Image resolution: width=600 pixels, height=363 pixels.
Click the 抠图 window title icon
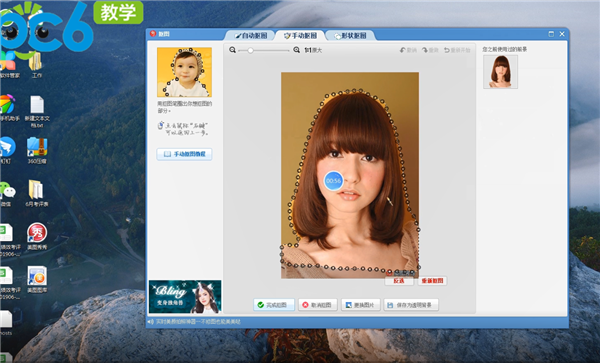tap(153, 34)
